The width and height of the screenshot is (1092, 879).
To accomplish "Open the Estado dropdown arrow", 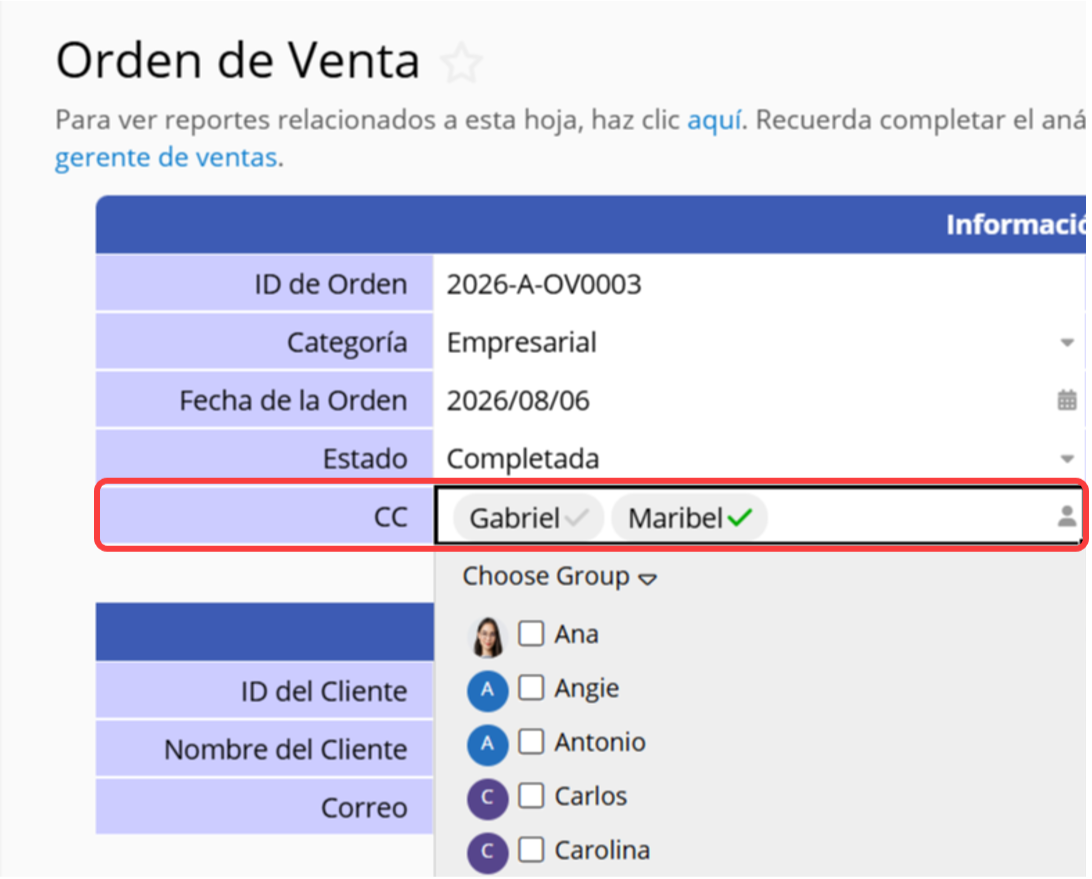I will (1066, 459).
